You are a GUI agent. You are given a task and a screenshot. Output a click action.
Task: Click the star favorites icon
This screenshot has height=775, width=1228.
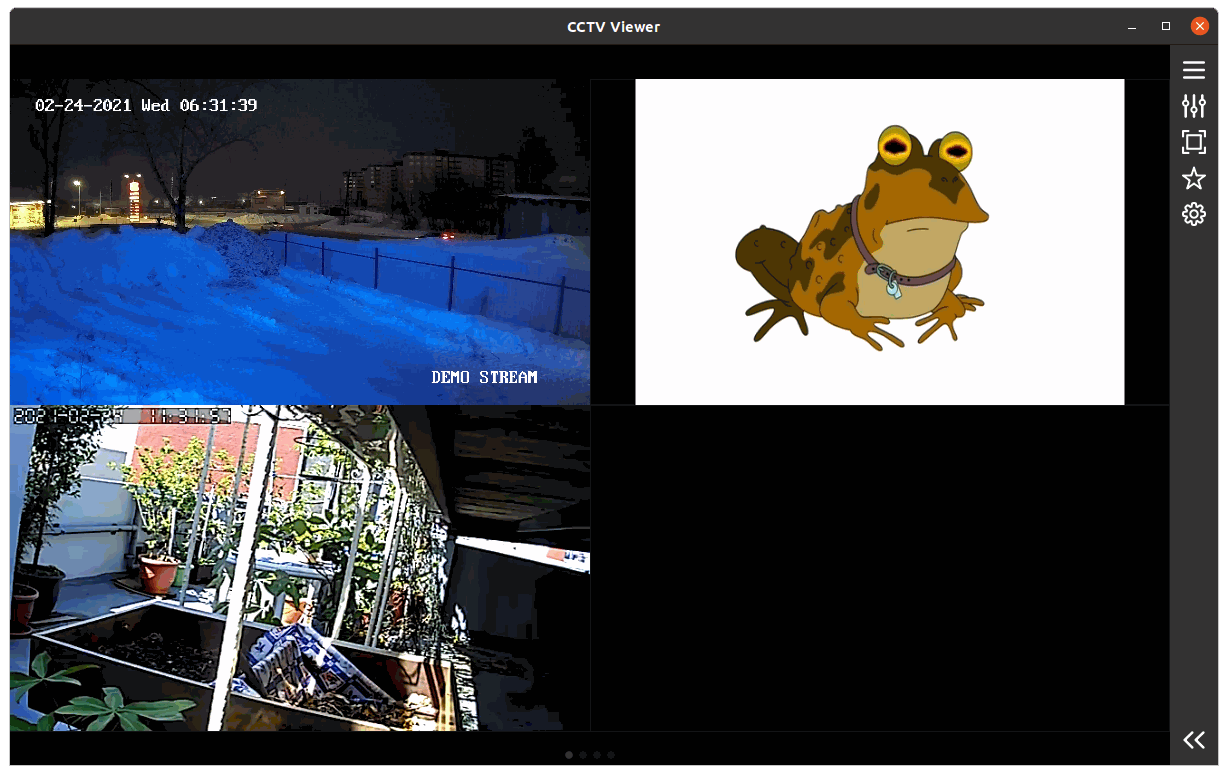click(x=1193, y=178)
